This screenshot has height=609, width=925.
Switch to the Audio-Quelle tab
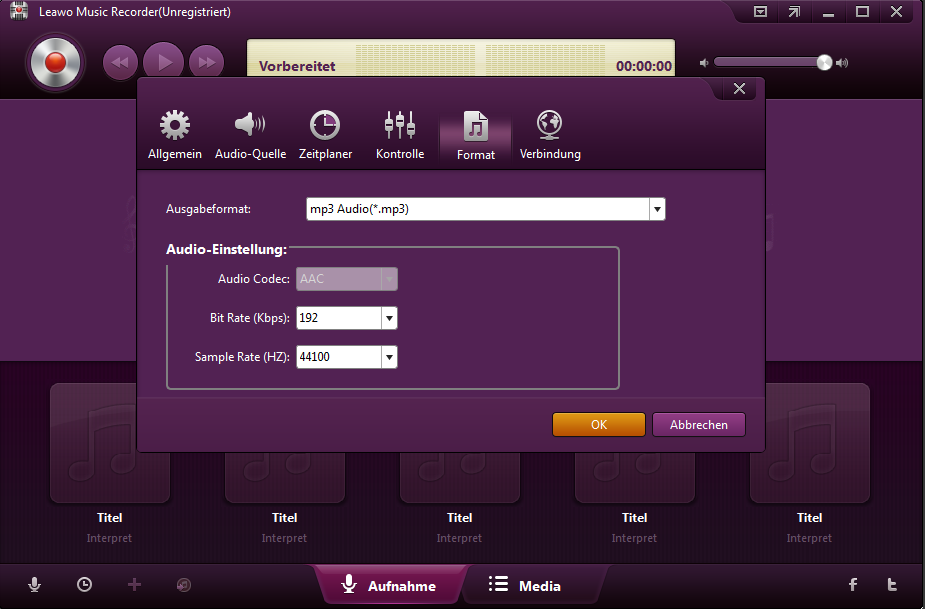pyautogui.click(x=250, y=135)
